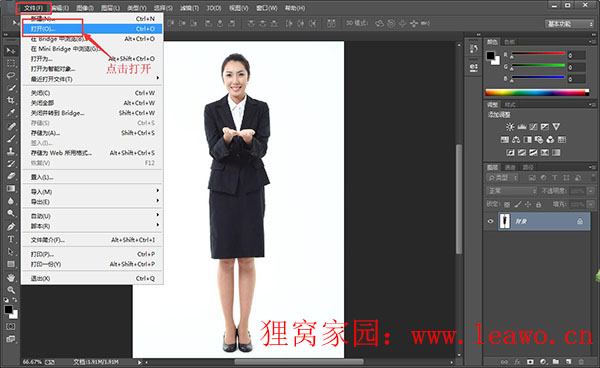This screenshot has height=368, width=600.
Task: Select the Crop tool
Action: [x=11, y=100]
